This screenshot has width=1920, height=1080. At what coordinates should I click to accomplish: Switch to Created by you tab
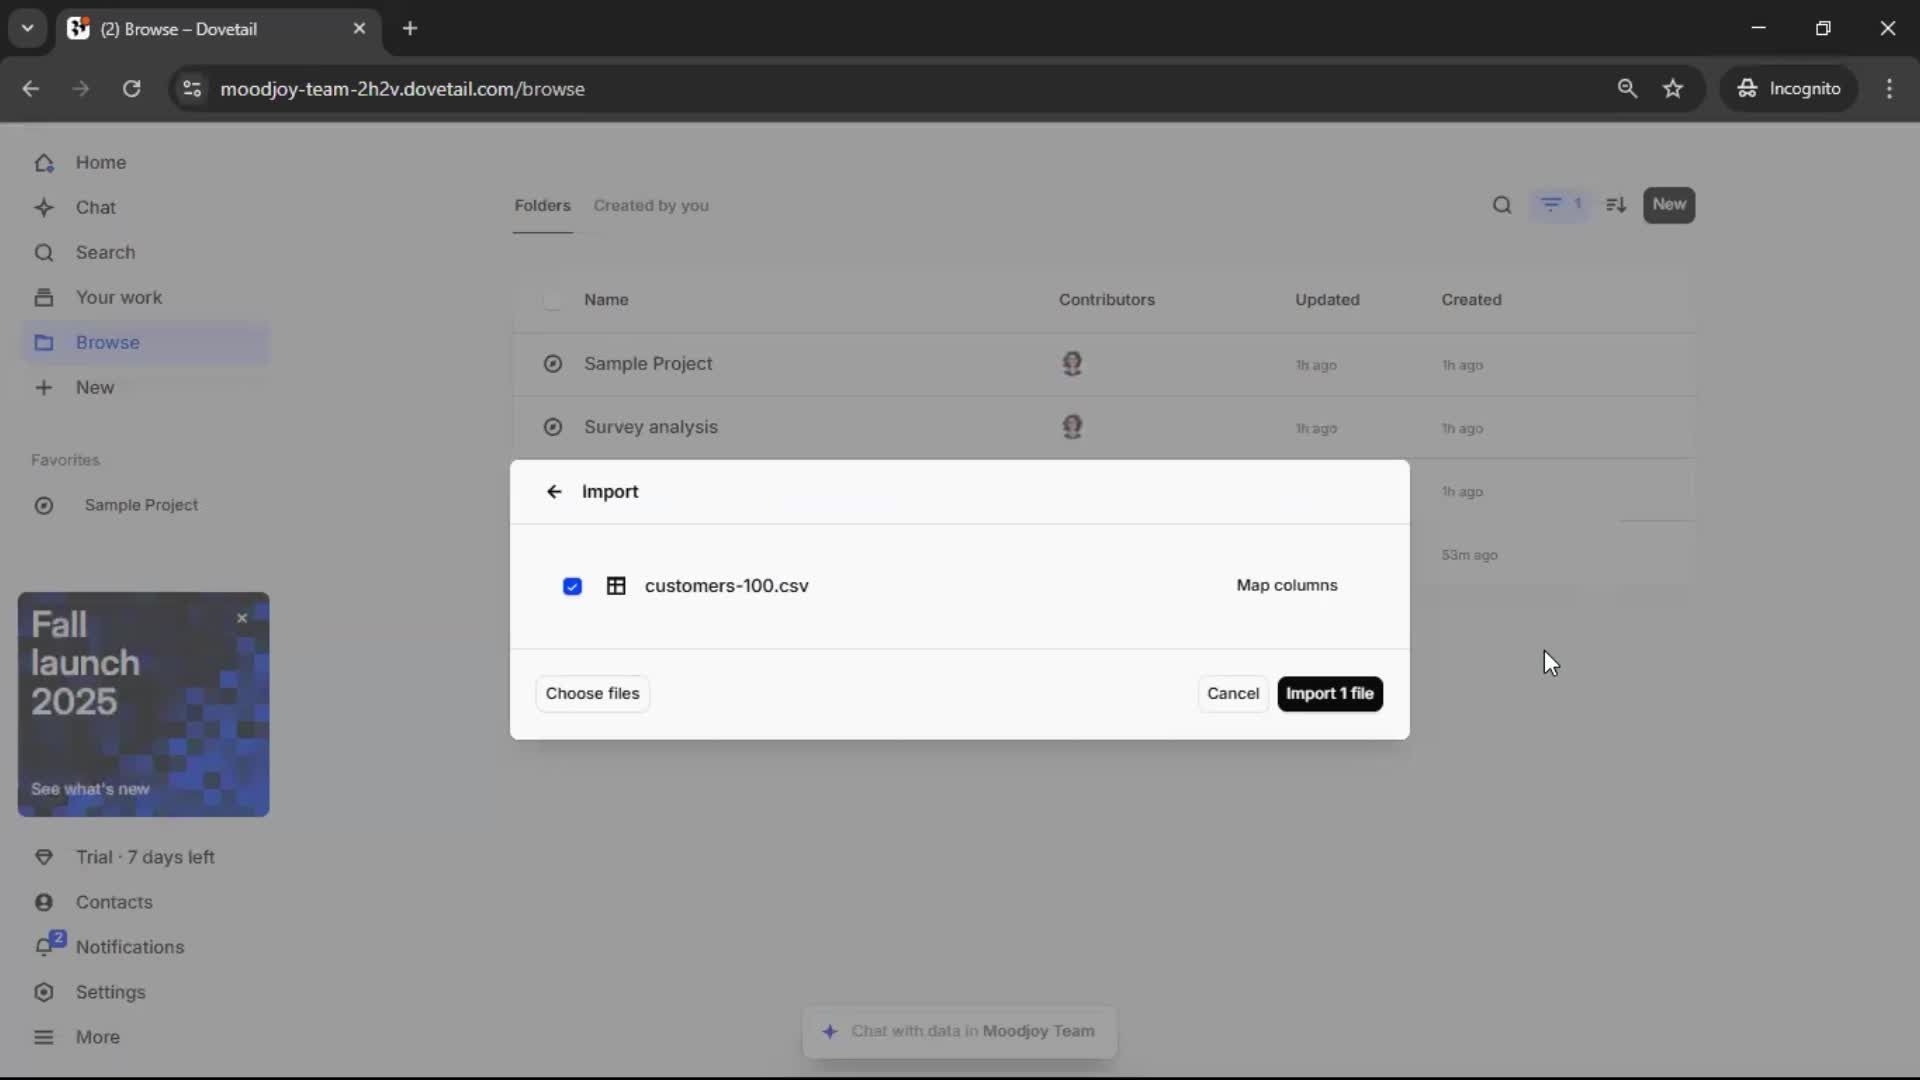(651, 205)
